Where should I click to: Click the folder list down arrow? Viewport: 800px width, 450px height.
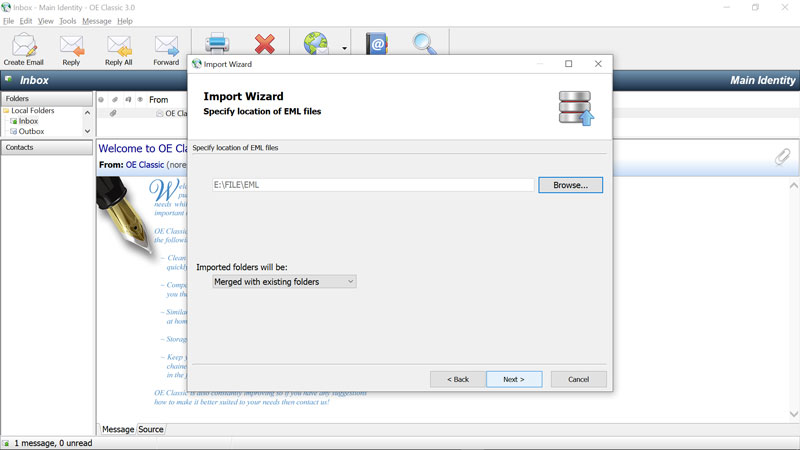coord(87,131)
